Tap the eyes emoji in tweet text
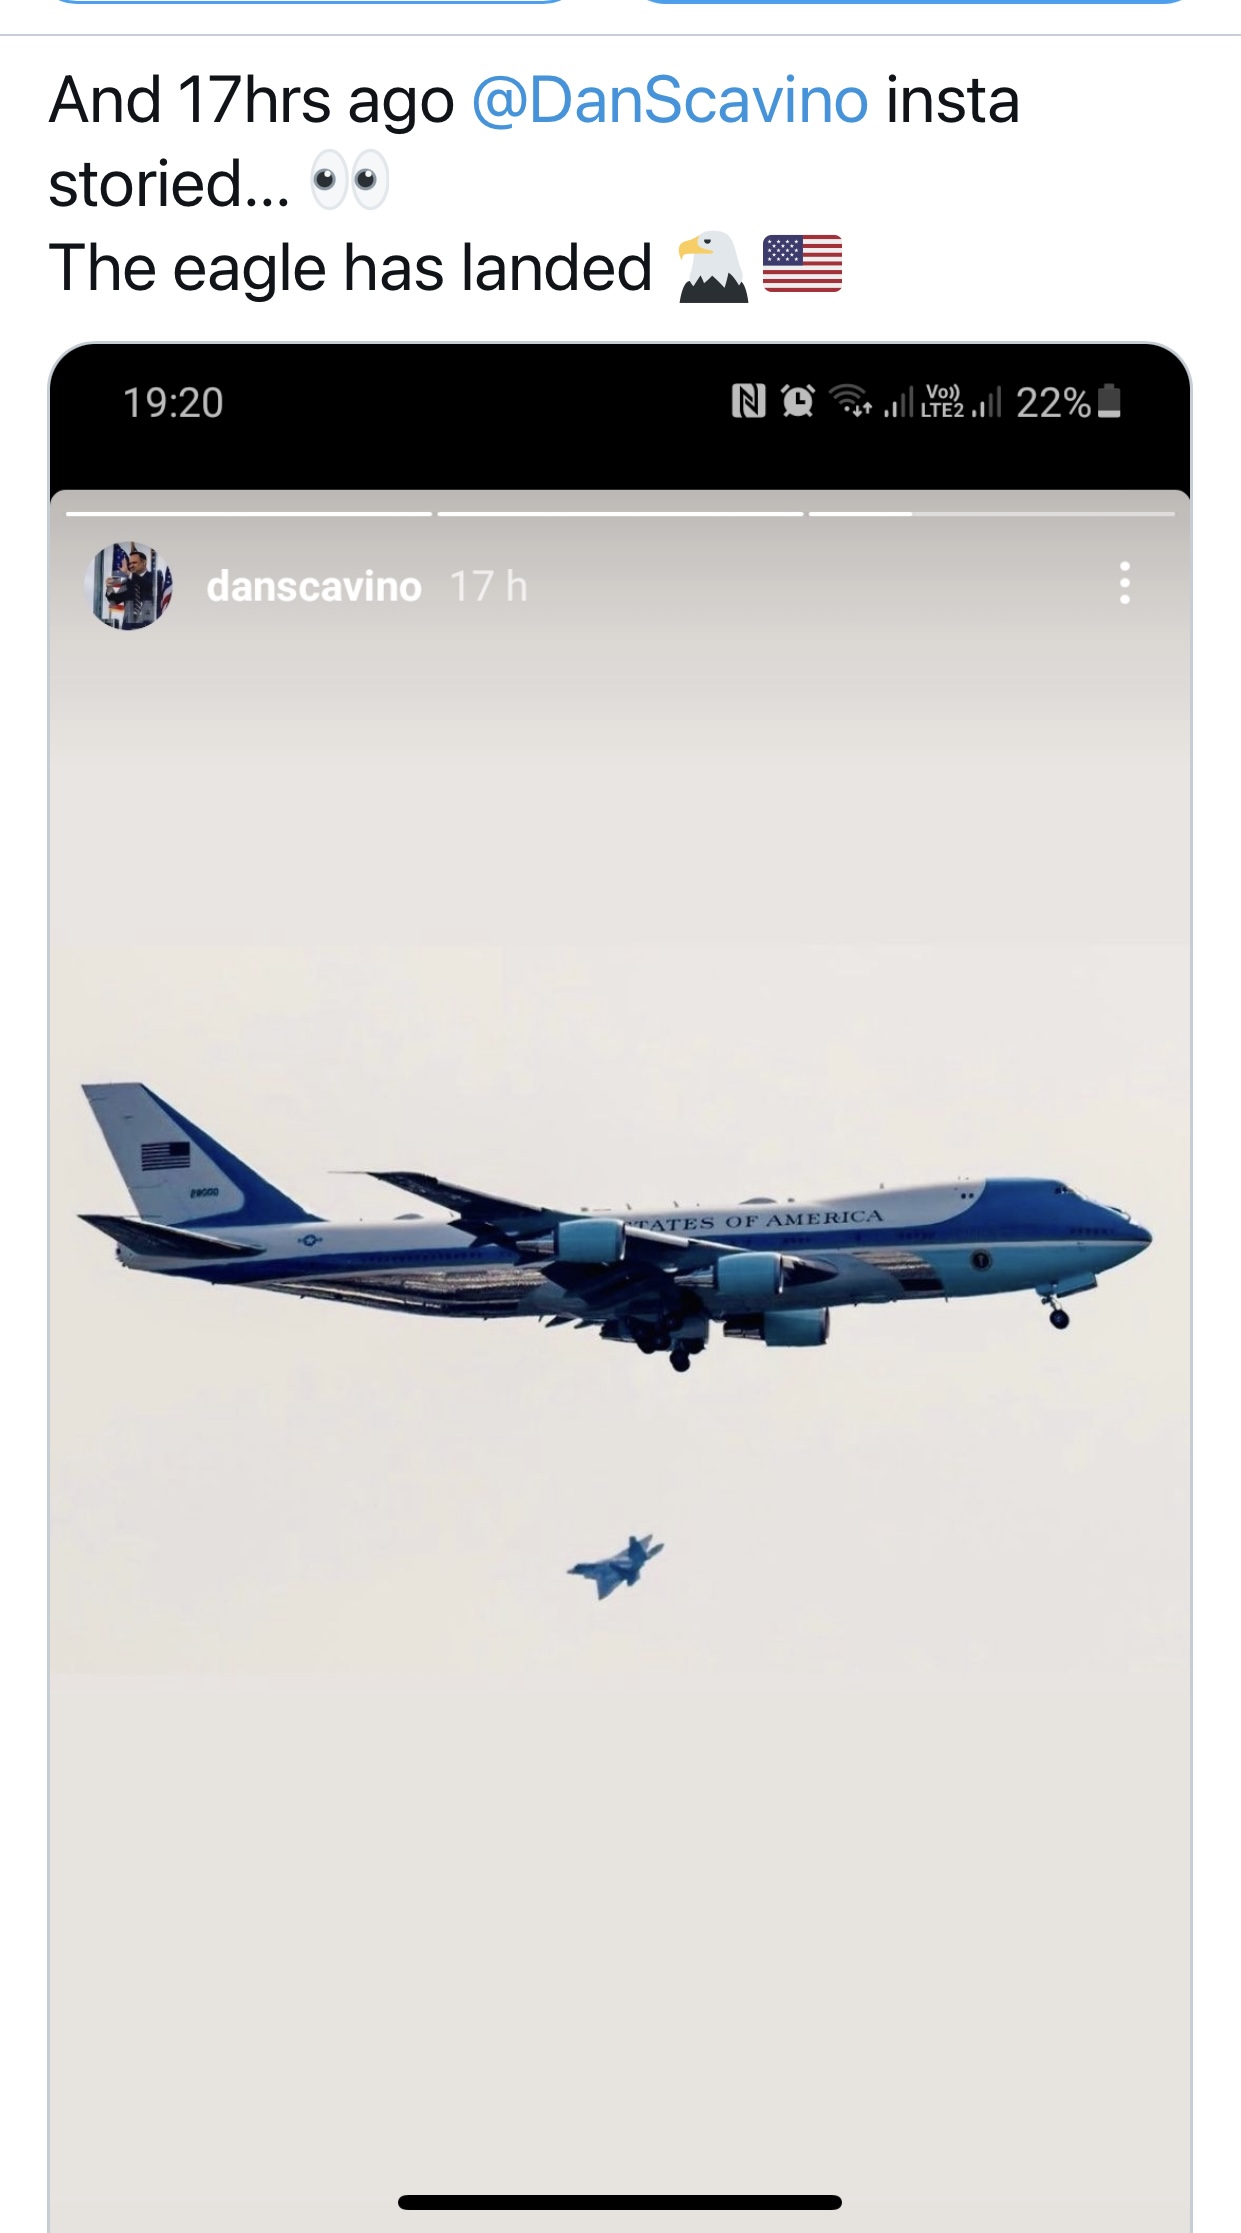1241x2233 pixels. [x=348, y=181]
